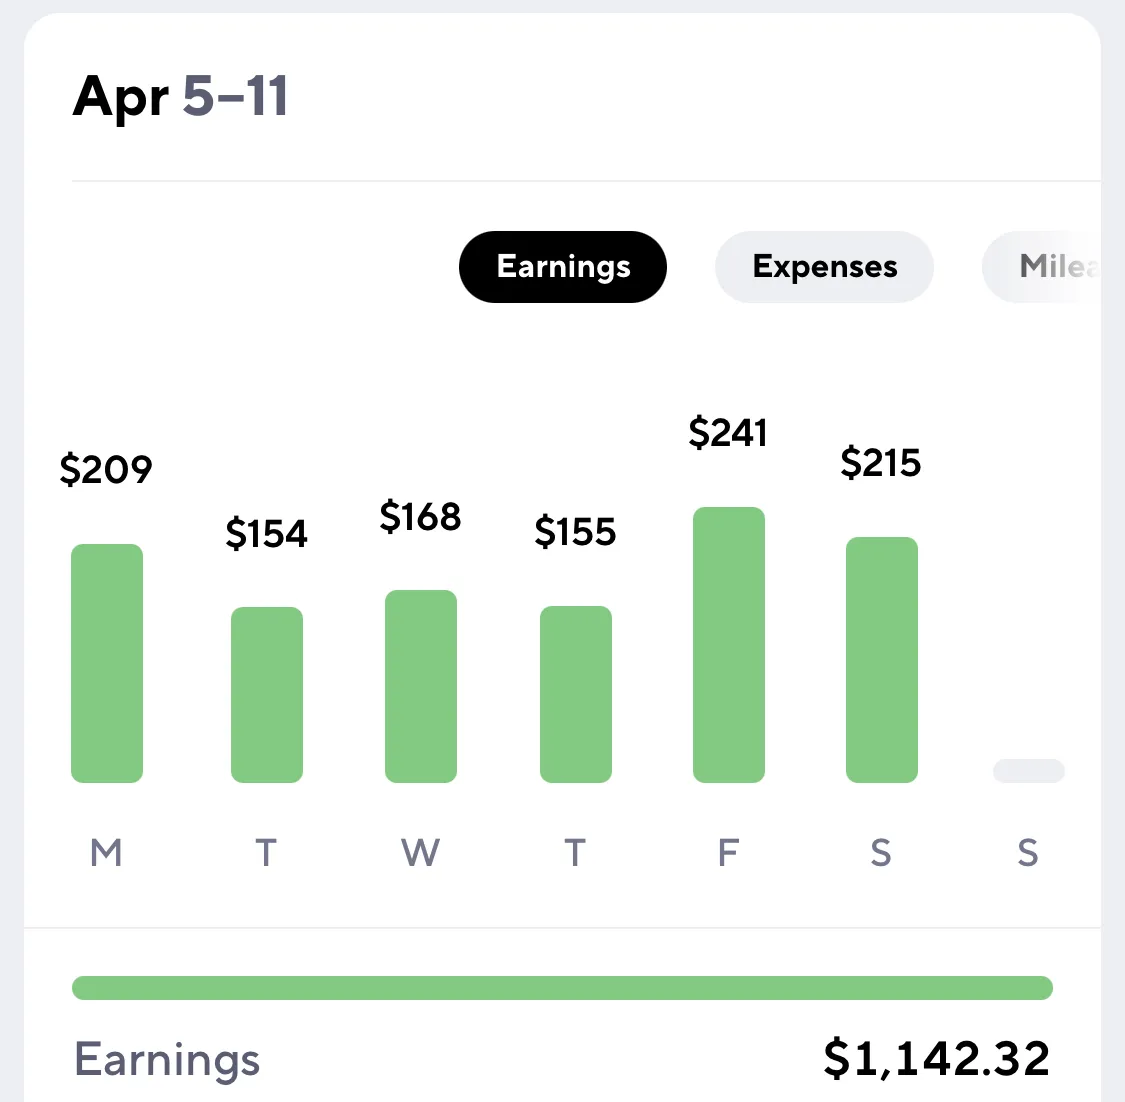The image size is (1125, 1102).
Task: Select the W weekday label
Action: pos(420,852)
